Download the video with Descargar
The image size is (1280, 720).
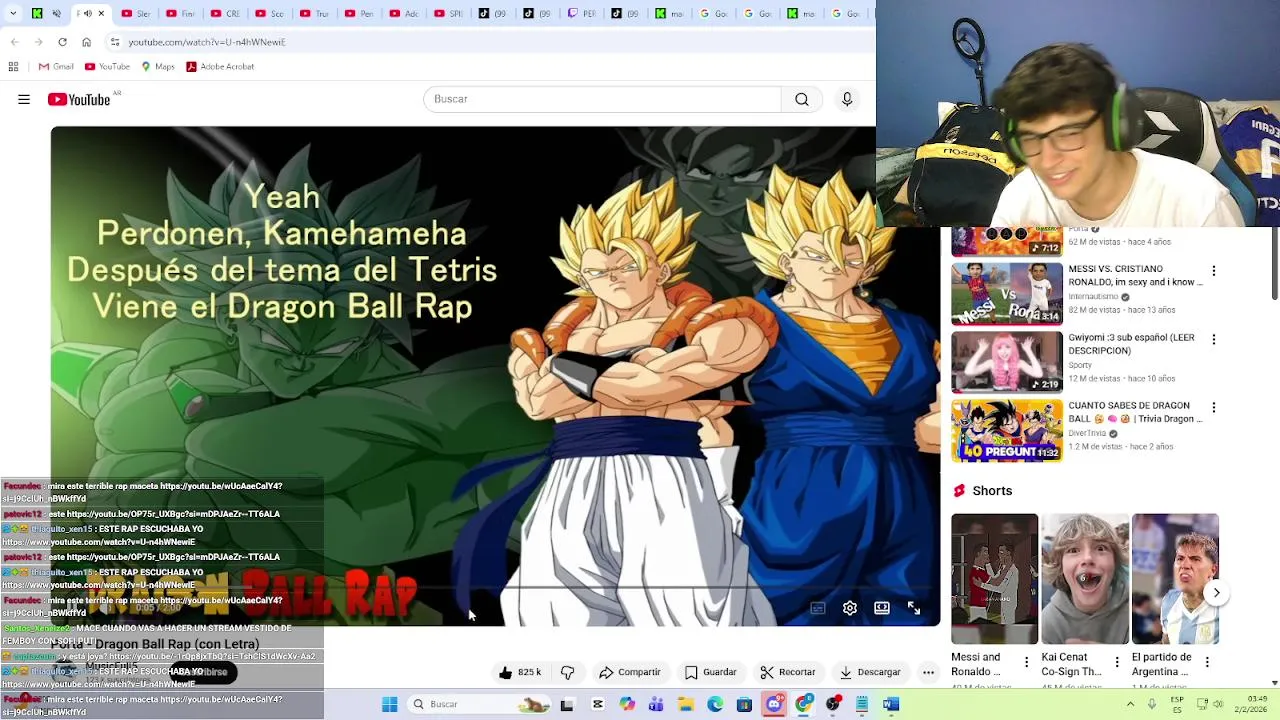coord(870,672)
